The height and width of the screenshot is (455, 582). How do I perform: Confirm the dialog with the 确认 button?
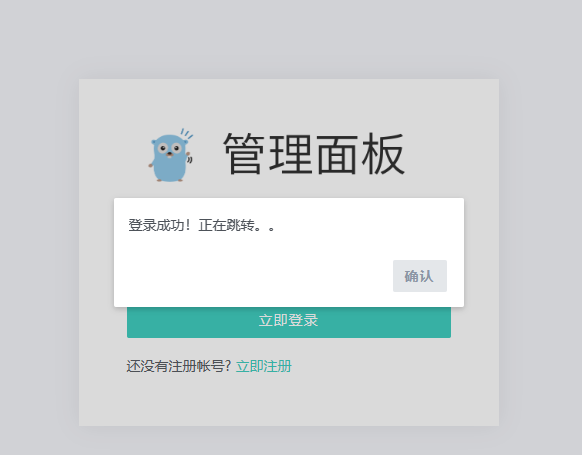pyautogui.click(x=420, y=276)
